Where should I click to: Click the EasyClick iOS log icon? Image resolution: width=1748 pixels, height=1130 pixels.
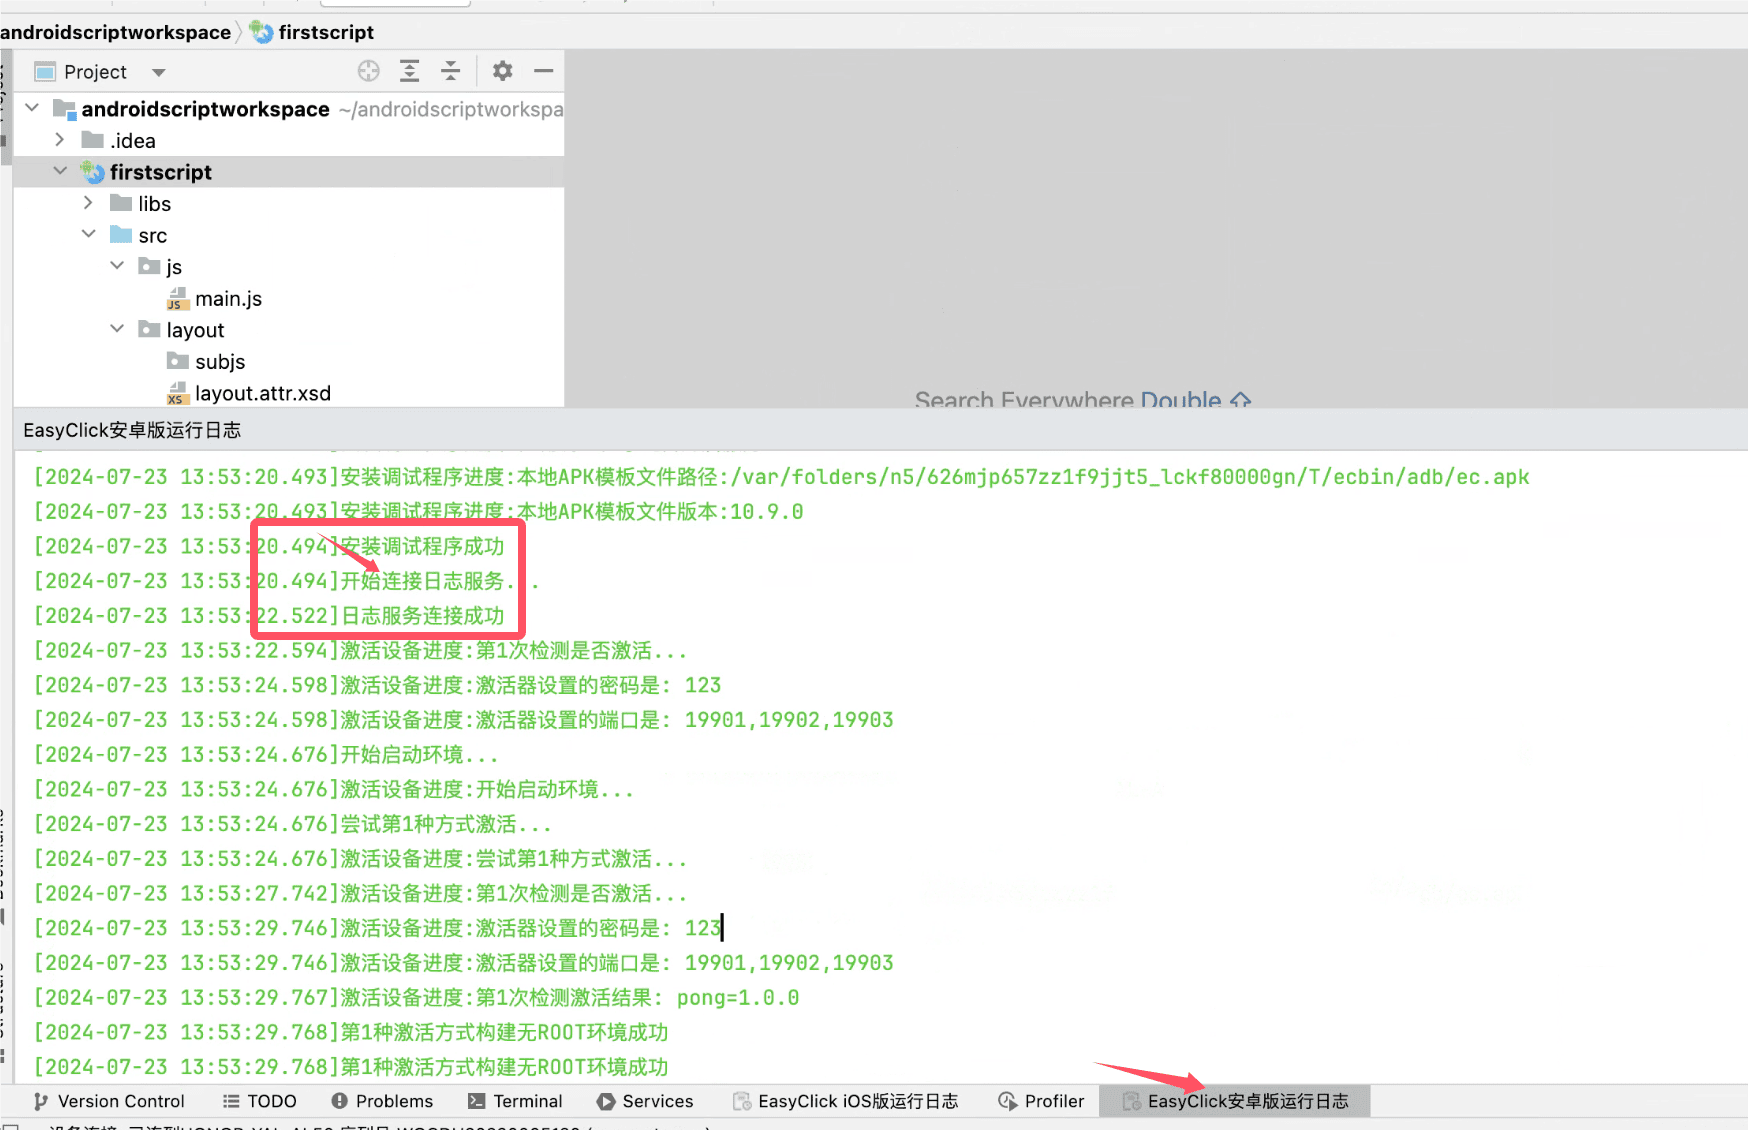click(x=742, y=1101)
